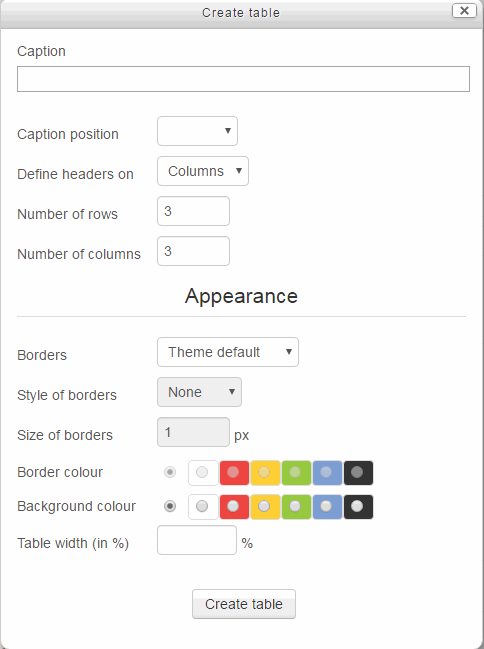Open the Style of borders dropdown
Screen dimensions: 484x649
click(199, 392)
